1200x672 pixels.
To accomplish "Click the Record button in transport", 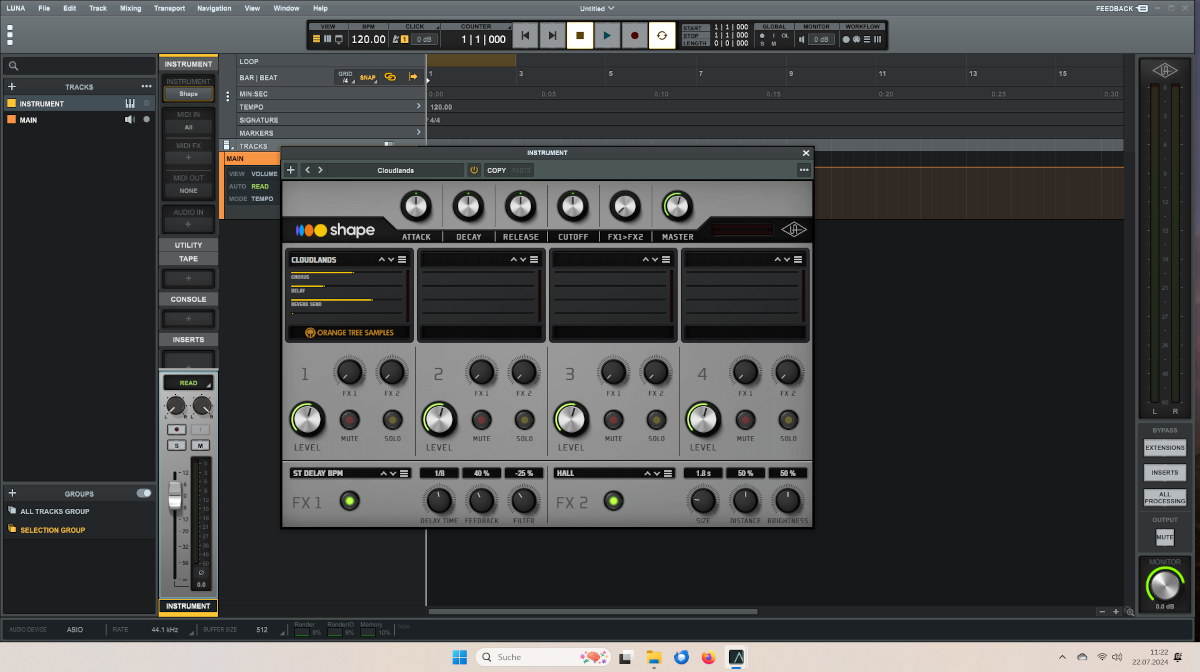I will pos(634,36).
